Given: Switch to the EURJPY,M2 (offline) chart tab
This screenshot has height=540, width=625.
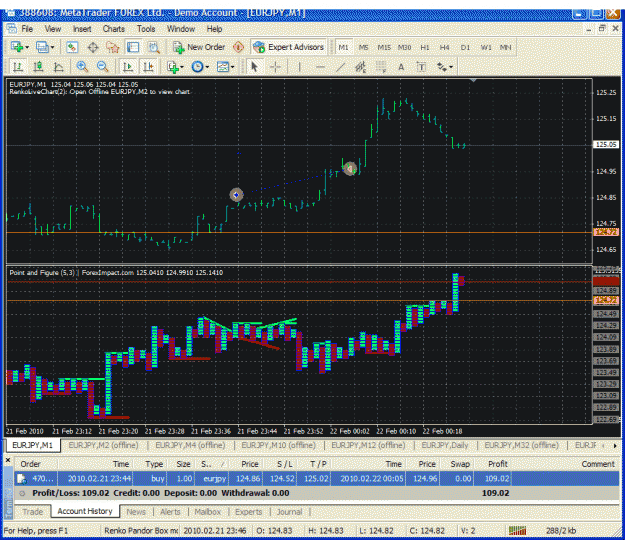Looking at the screenshot, I should point(103,445).
